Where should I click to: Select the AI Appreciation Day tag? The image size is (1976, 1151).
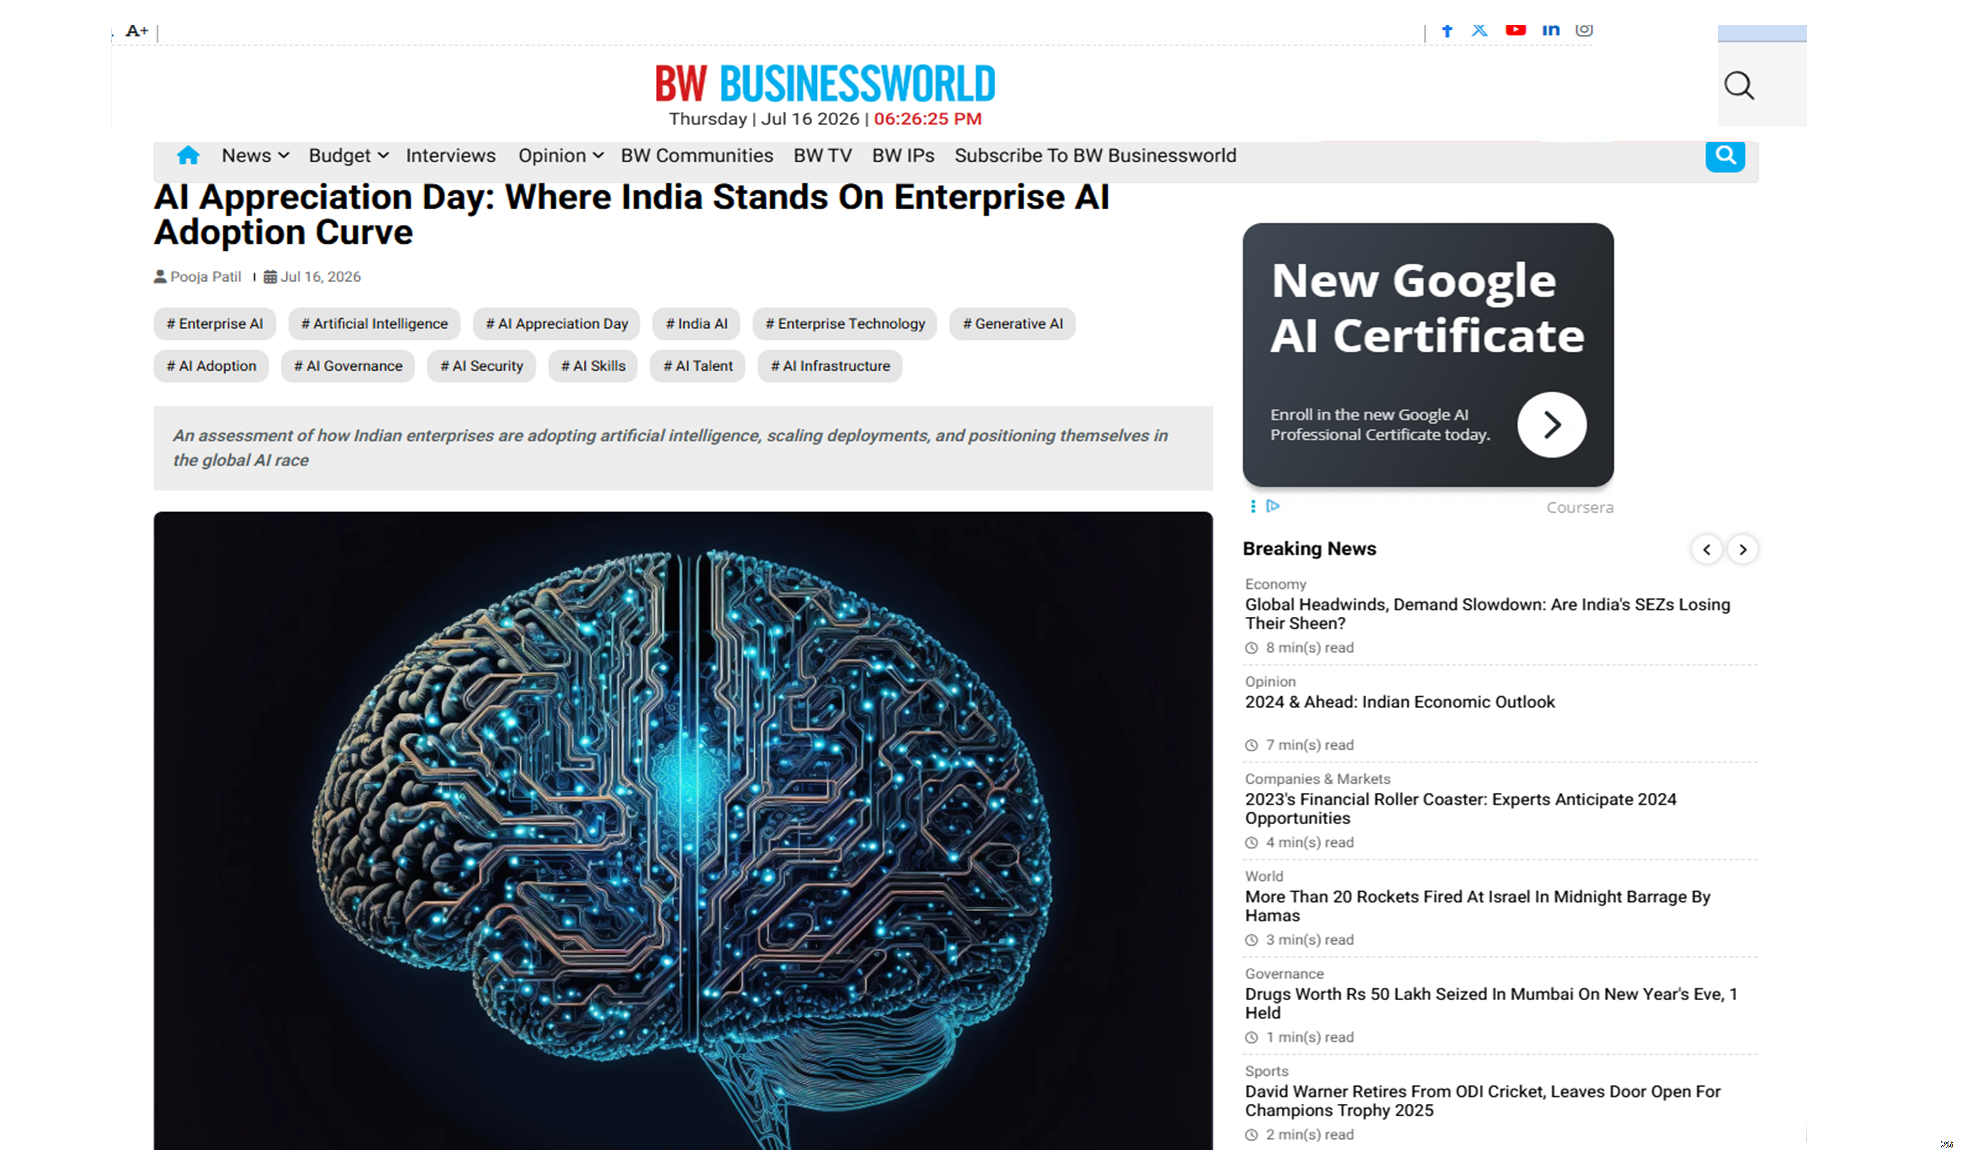pyautogui.click(x=557, y=324)
